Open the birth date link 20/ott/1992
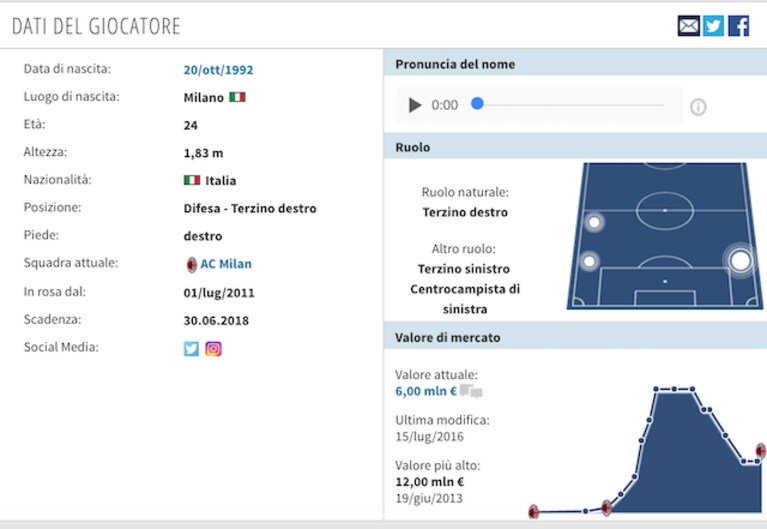This screenshot has width=767, height=529. (218, 70)
